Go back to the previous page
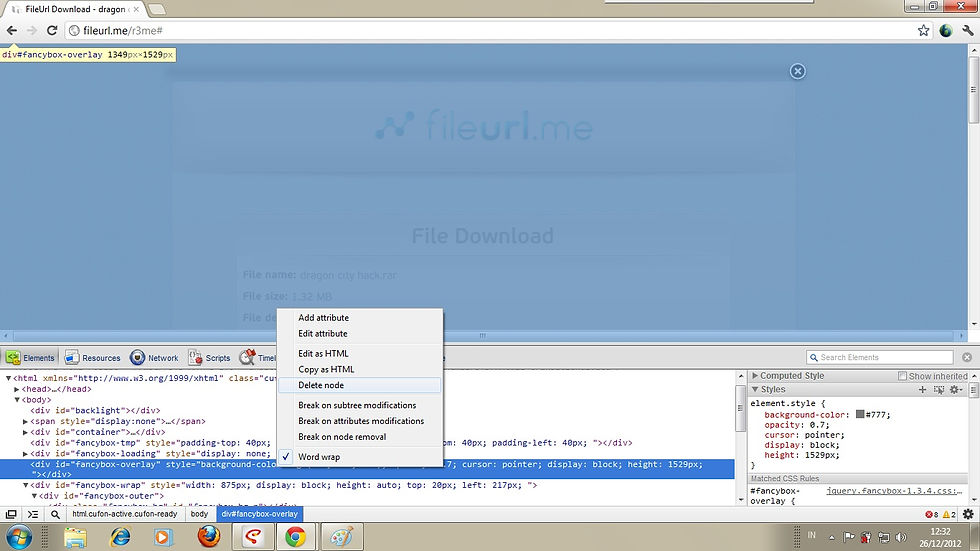The height and width of the screenshot is (551, 980). point(12,30)
